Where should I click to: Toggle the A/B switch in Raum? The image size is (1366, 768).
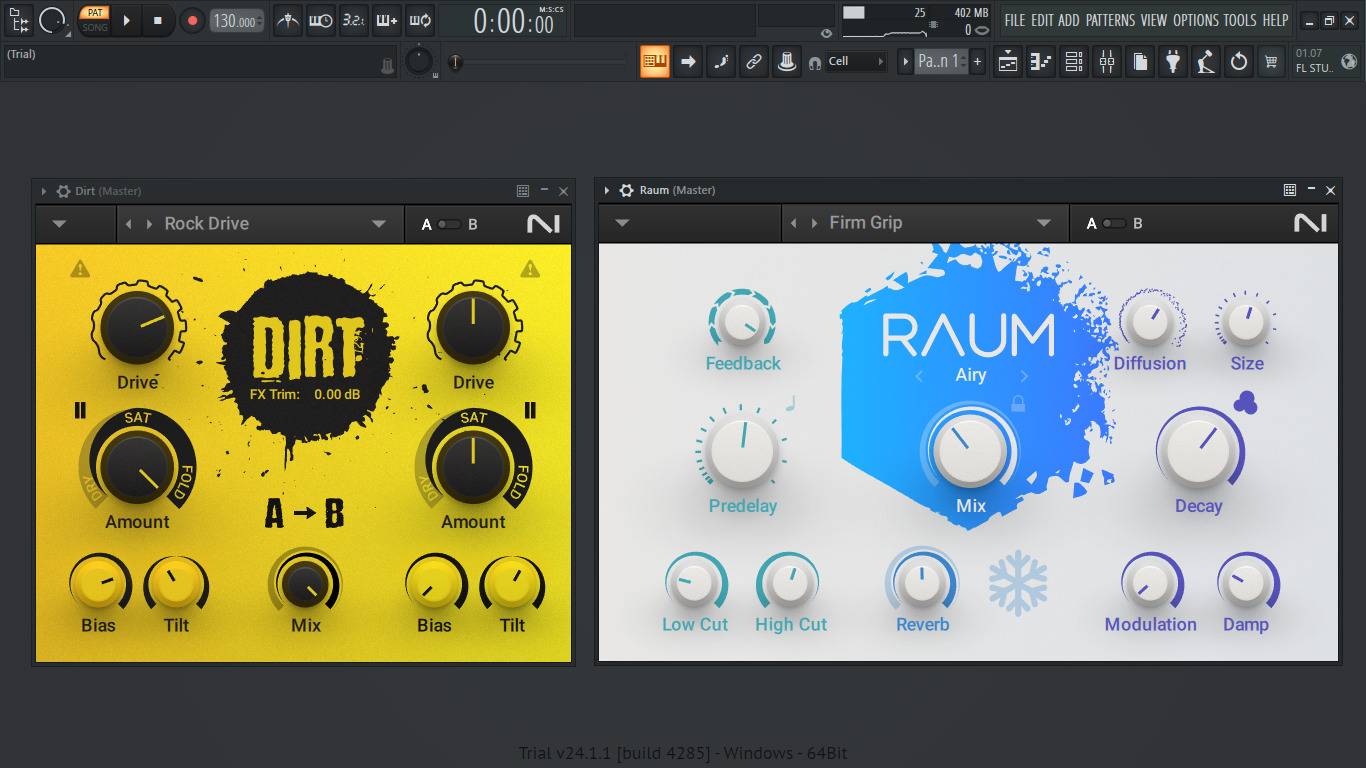click(1114, 223)
